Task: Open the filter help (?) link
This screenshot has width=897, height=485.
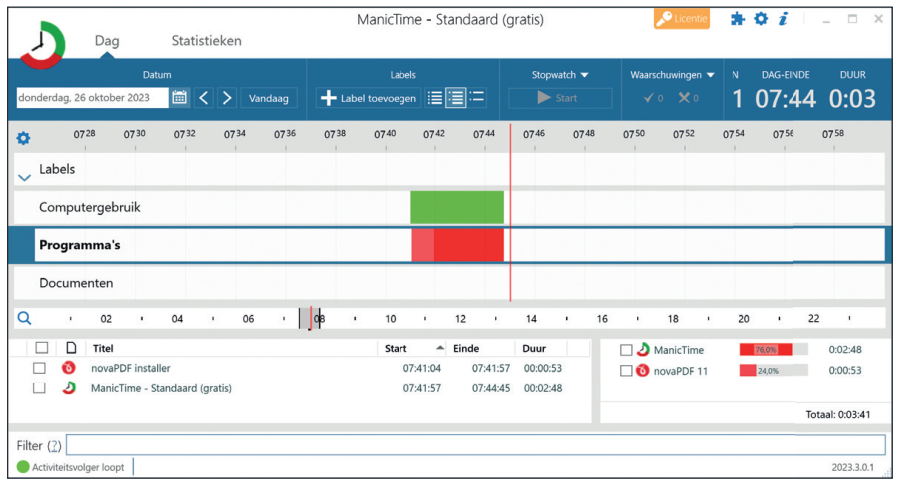Action: pyautogui.click(x=54, y=446)
